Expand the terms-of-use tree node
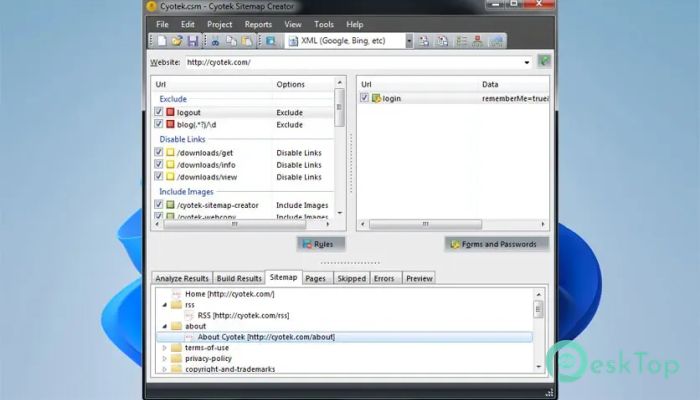The image size is (700, 400). 165,347
